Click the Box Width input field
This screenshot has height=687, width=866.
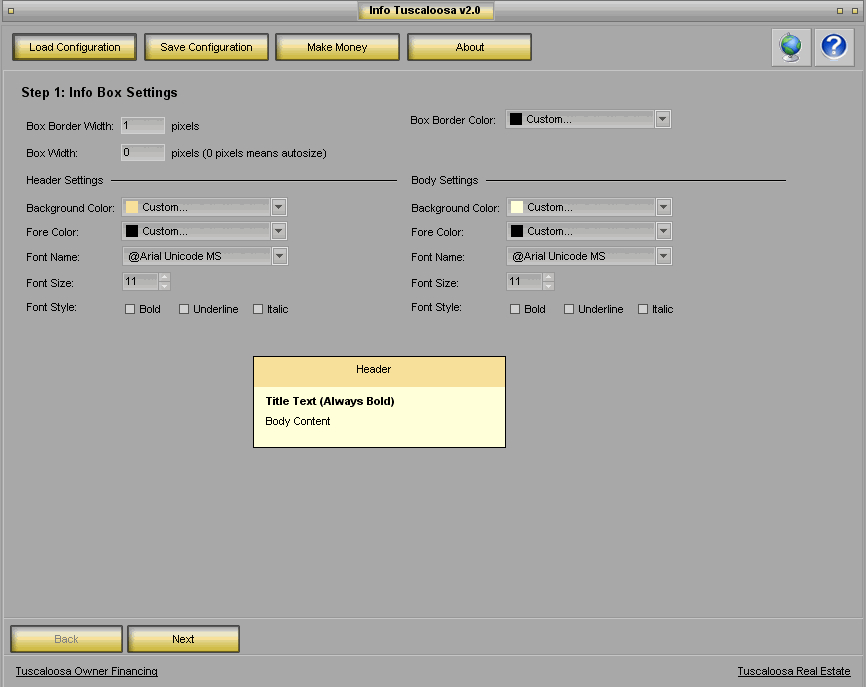click(x=142, y=153)
